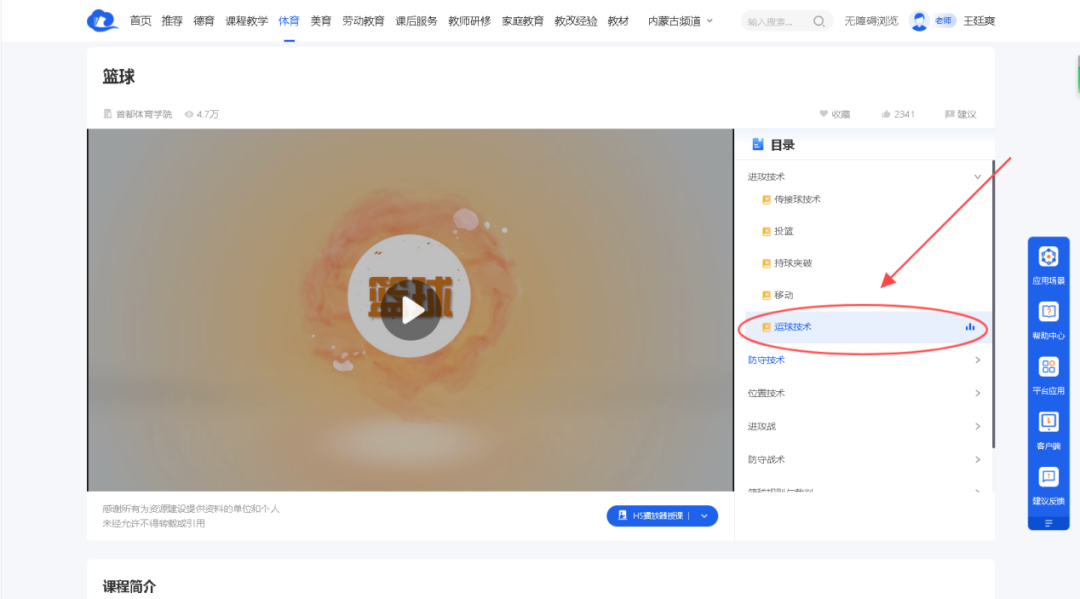
Task: Select the 运球技术 lesson
Action: pos(867,327)
